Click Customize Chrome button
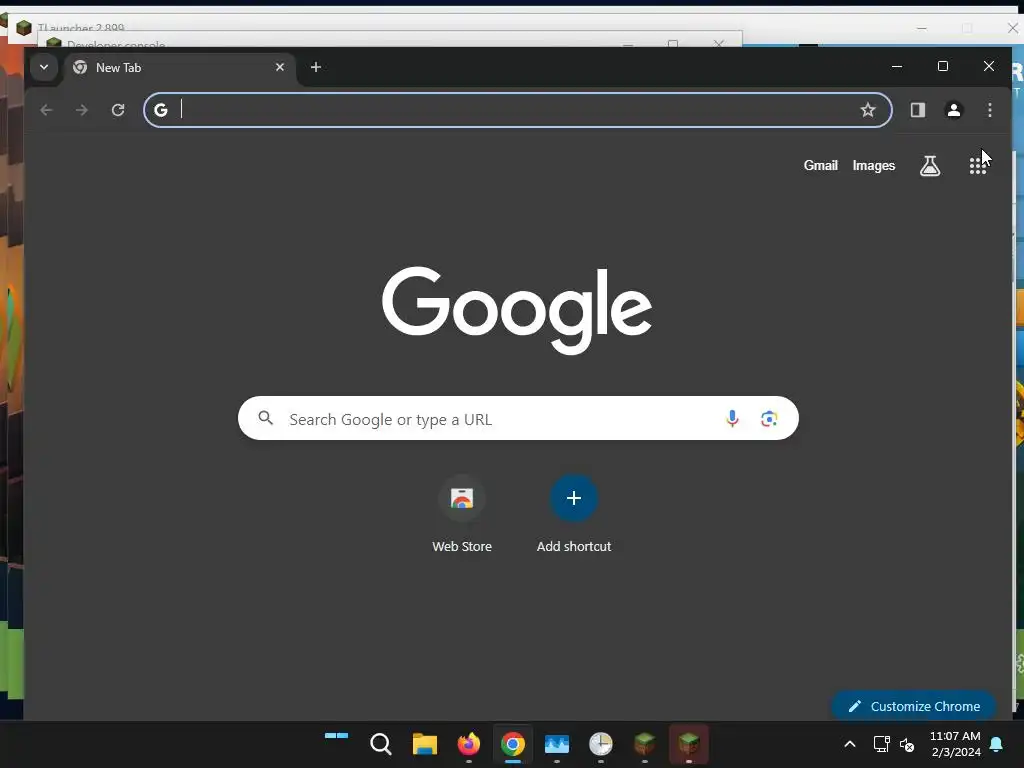1024x768 pixels. coord(914,706)
